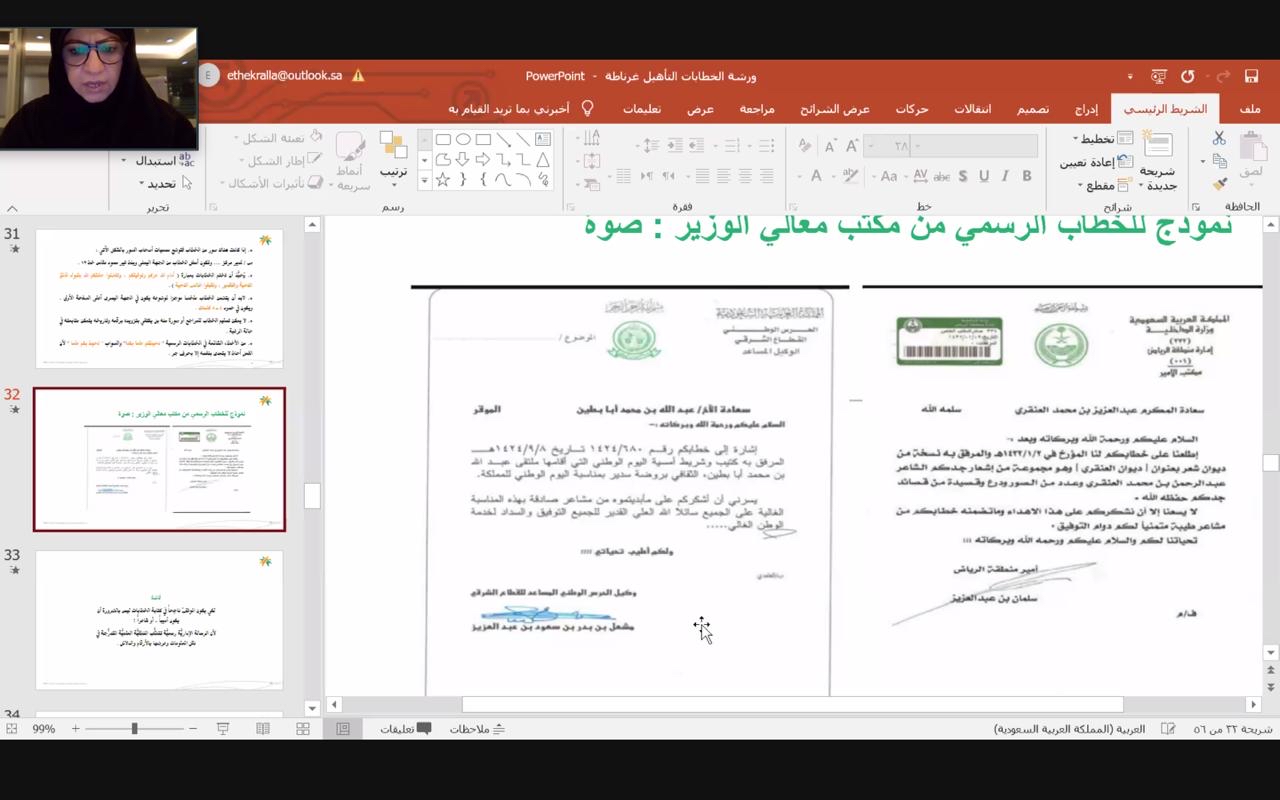
Task: Collapse the ribbon with the chevron arrow
Action: tap(12, 208)
